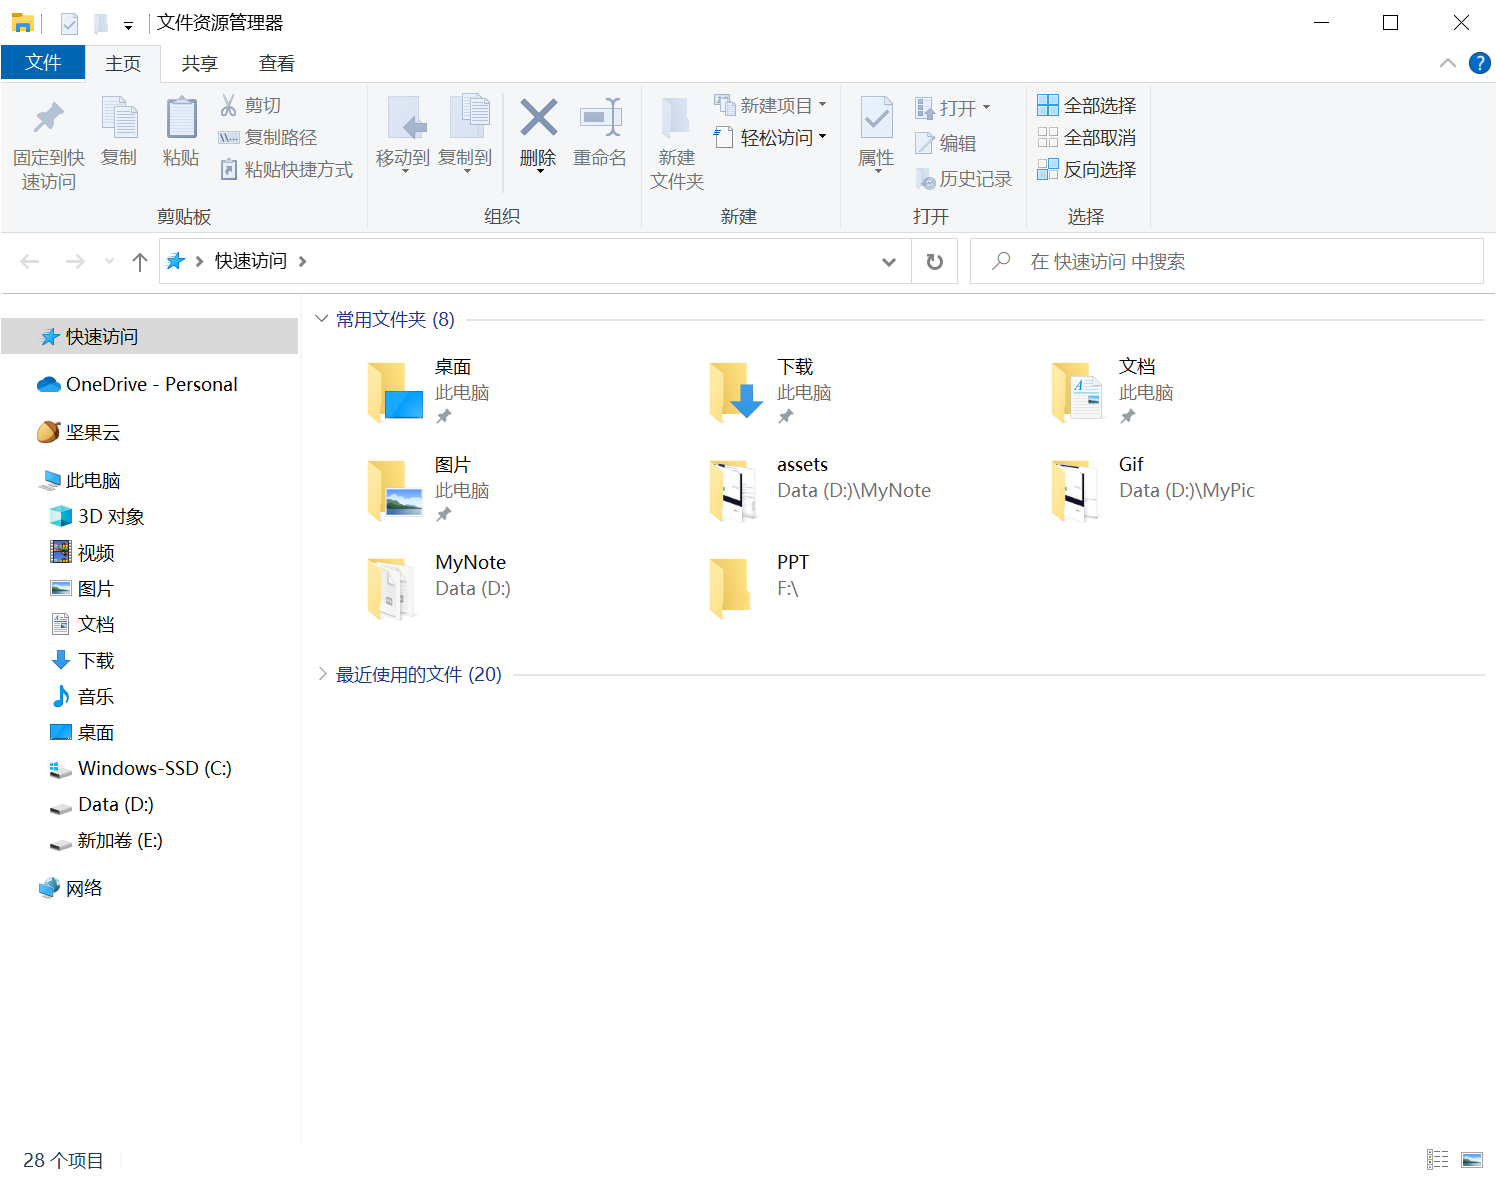Viewport: 1497px width, 1179px height.
Task: Select 网络 (Network) in the navigation pane
Action: pos(150,888)
